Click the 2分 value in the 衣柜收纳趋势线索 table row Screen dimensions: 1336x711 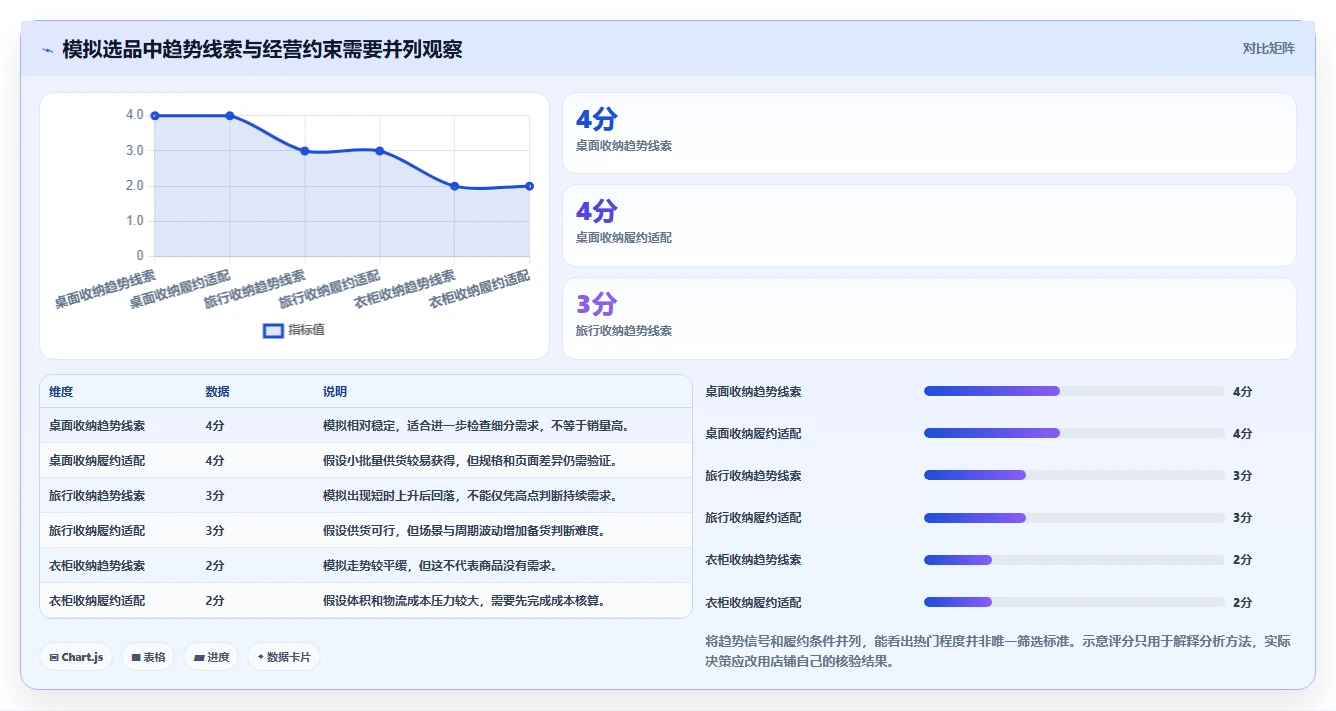pos(215,566)
